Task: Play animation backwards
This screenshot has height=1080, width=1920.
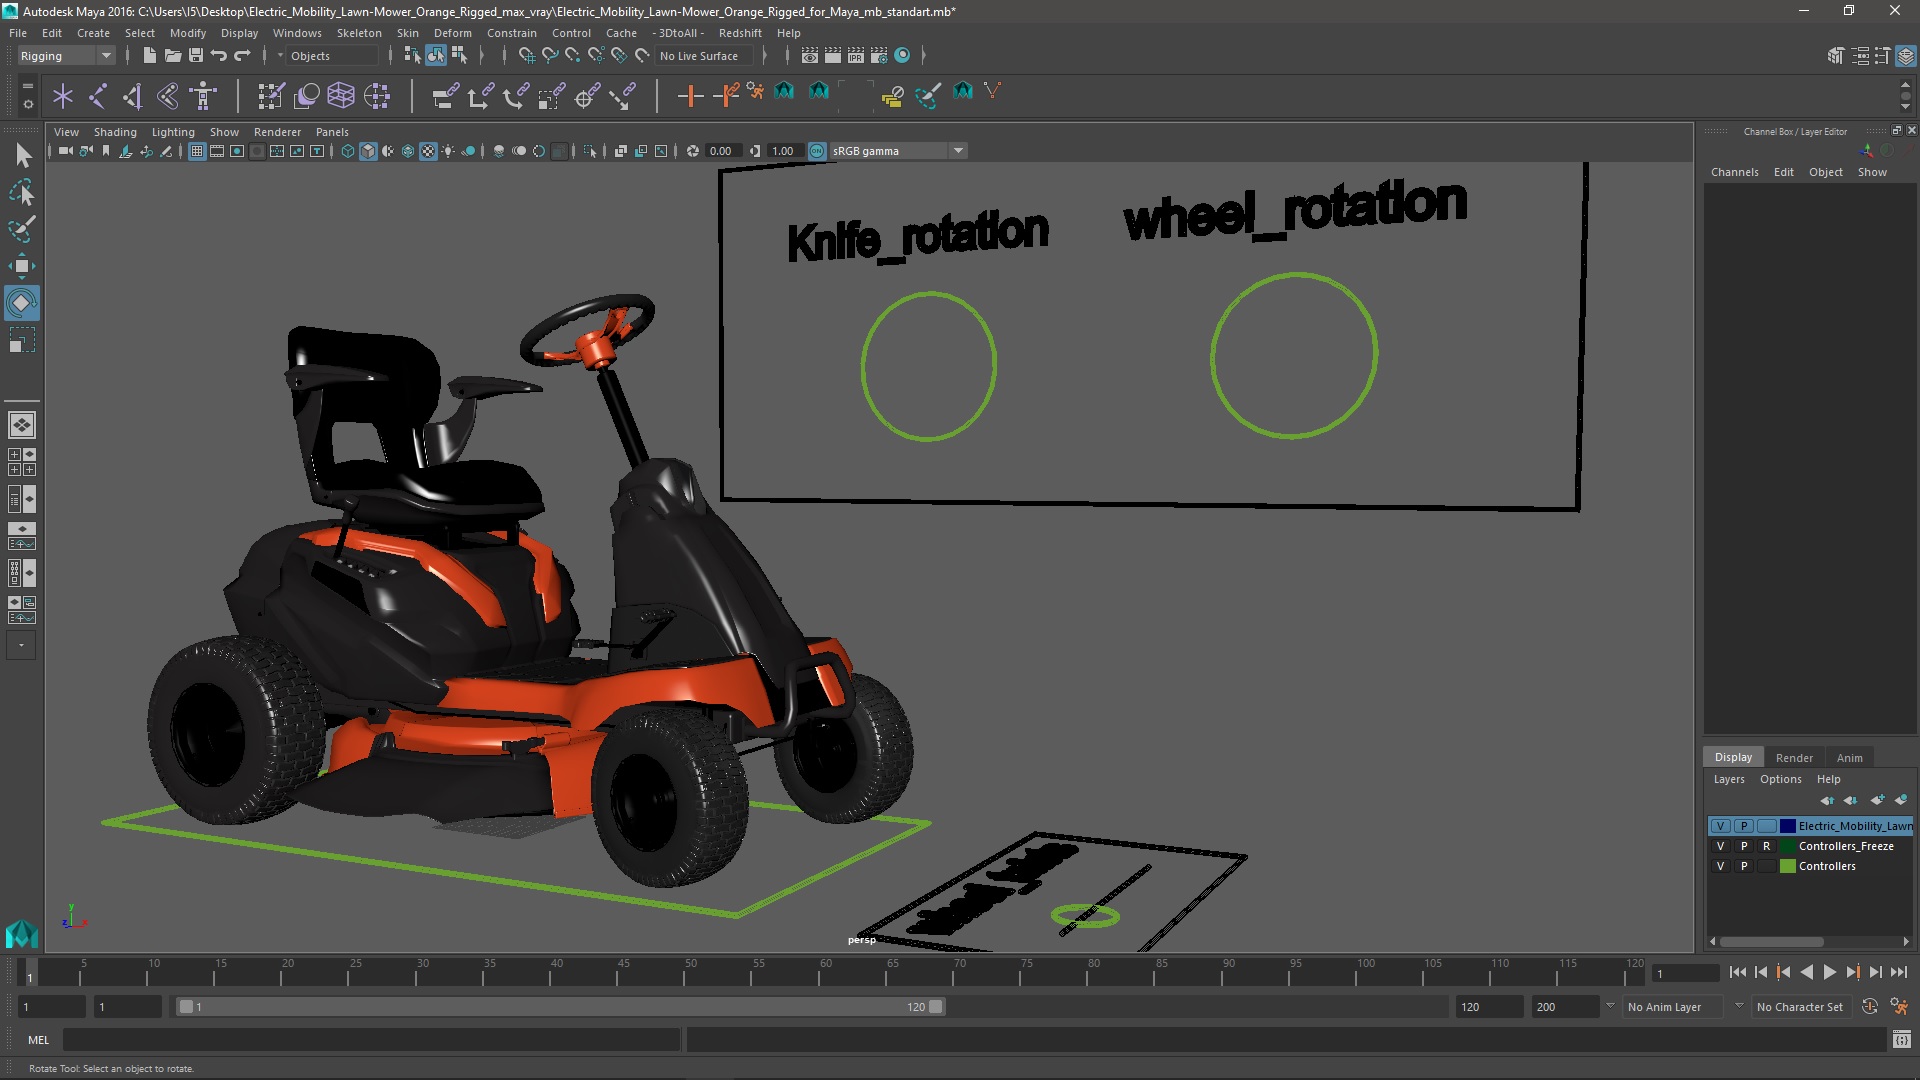Action: 1806,972
